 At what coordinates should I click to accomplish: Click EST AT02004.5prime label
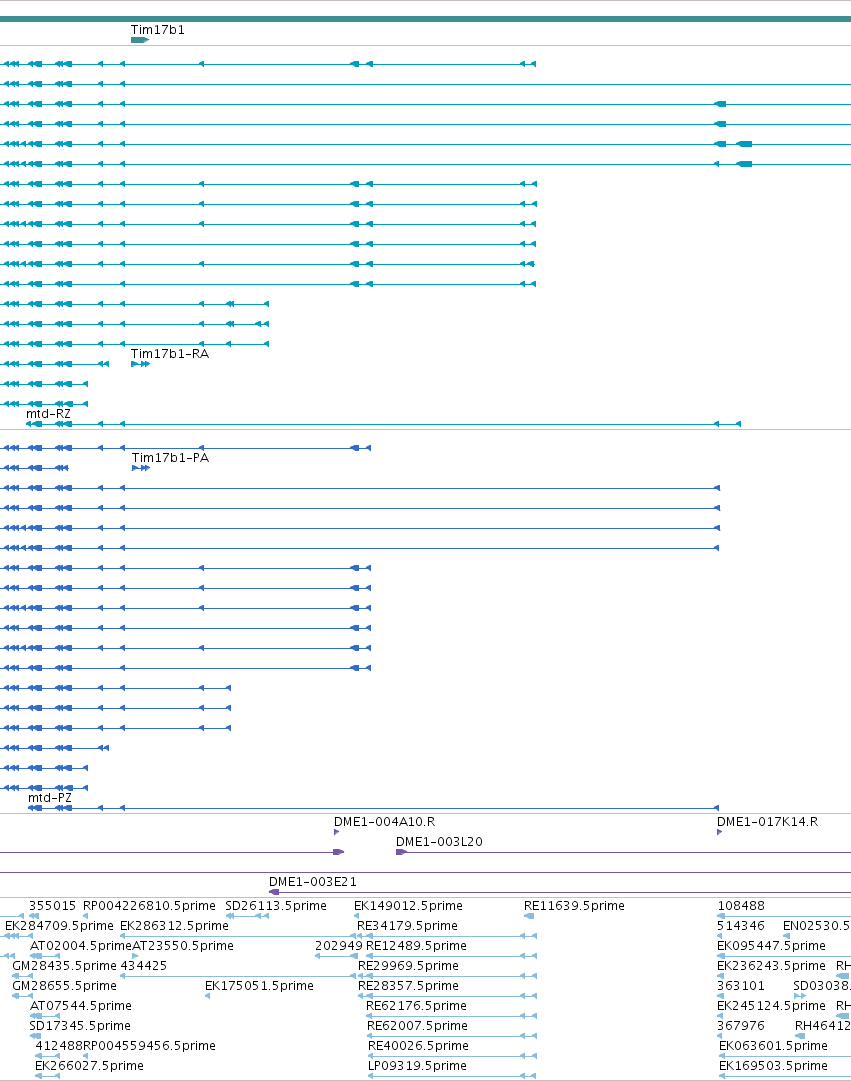coord(80,946)
